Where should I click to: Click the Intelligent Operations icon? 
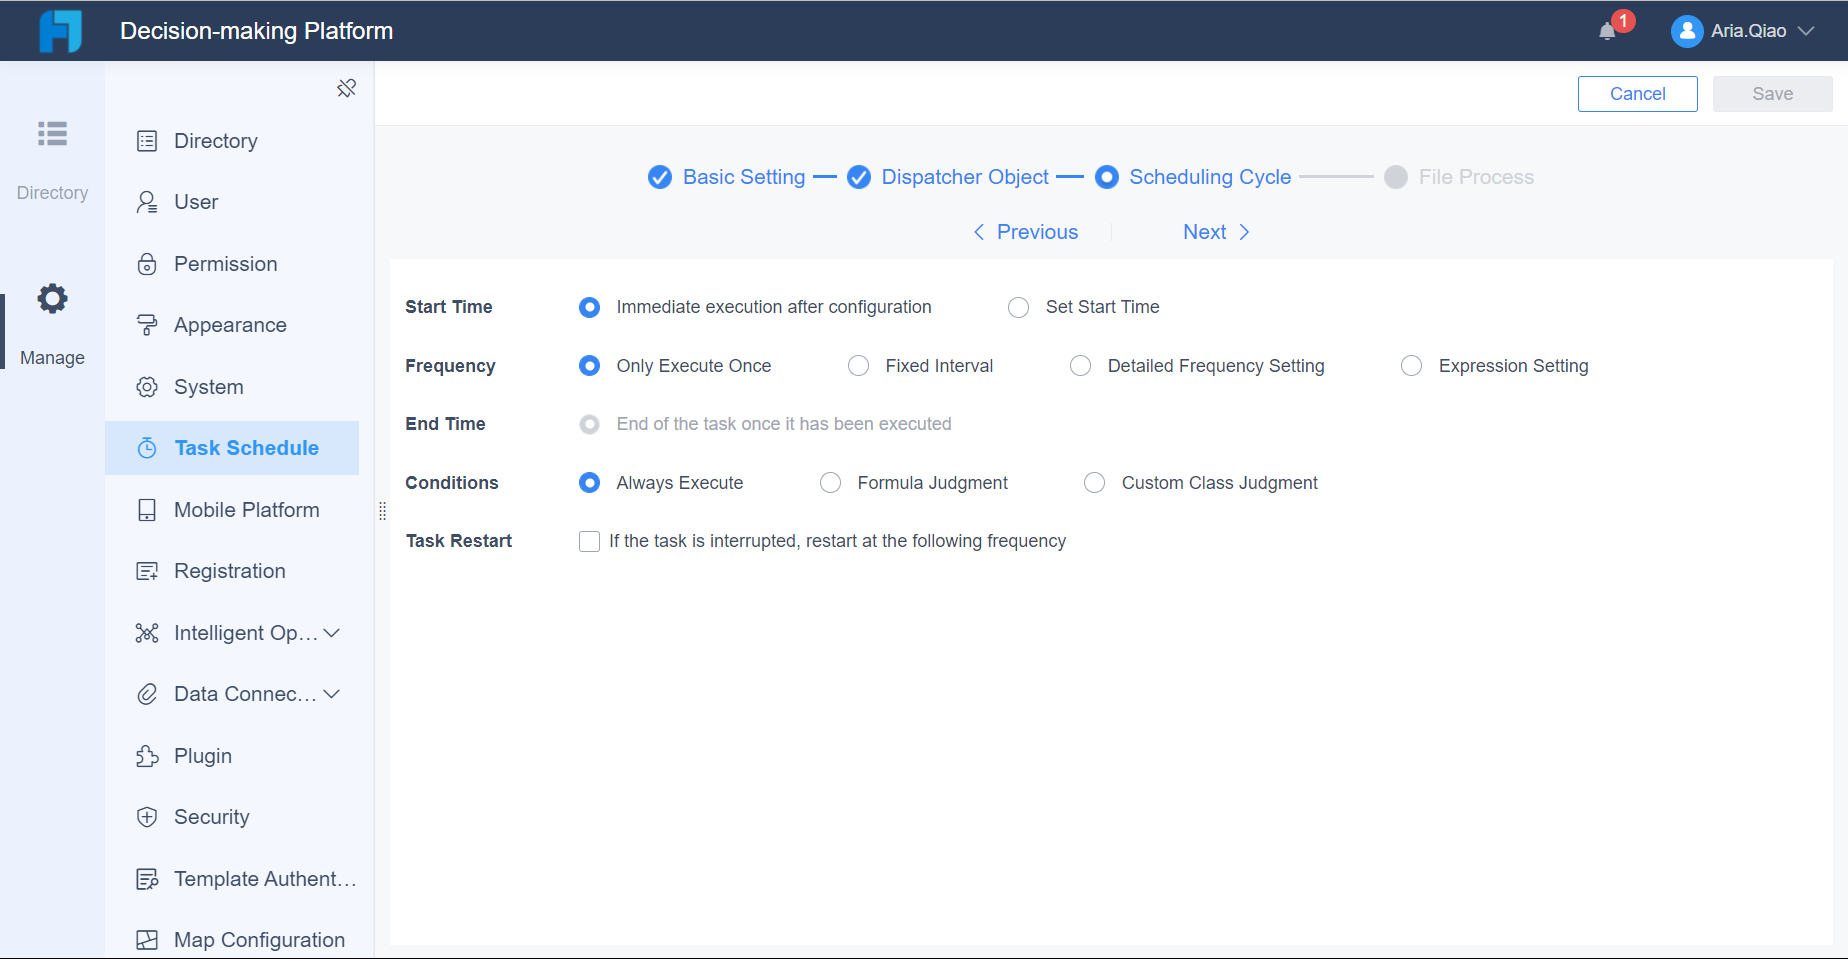click(x=147, y=633)
